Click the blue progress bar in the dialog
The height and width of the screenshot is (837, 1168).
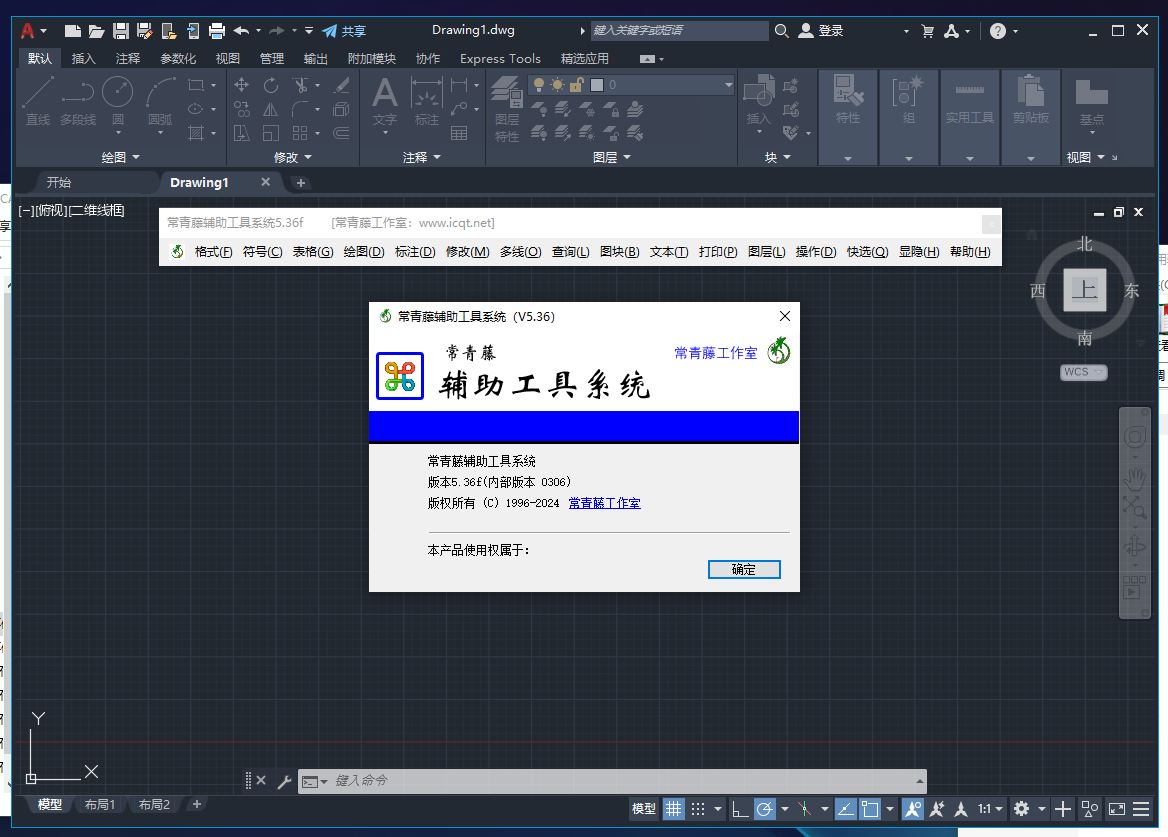click(584, 426)
